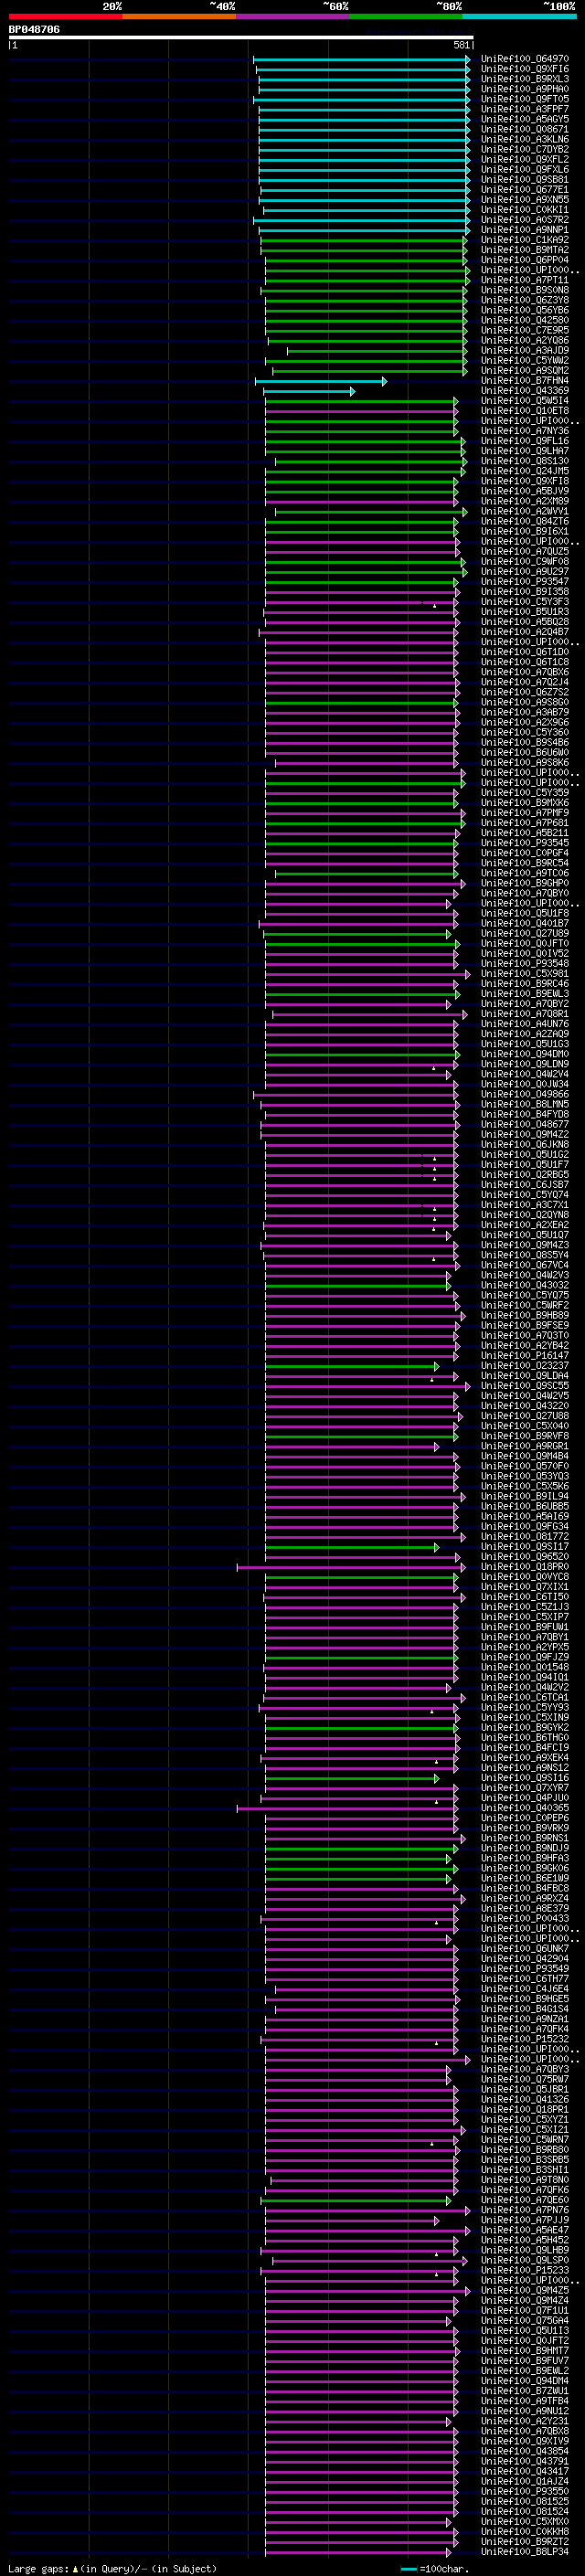Click label UniRef100_O49866
Screen dimensions: 585x2576
(x=525, y=1094)
